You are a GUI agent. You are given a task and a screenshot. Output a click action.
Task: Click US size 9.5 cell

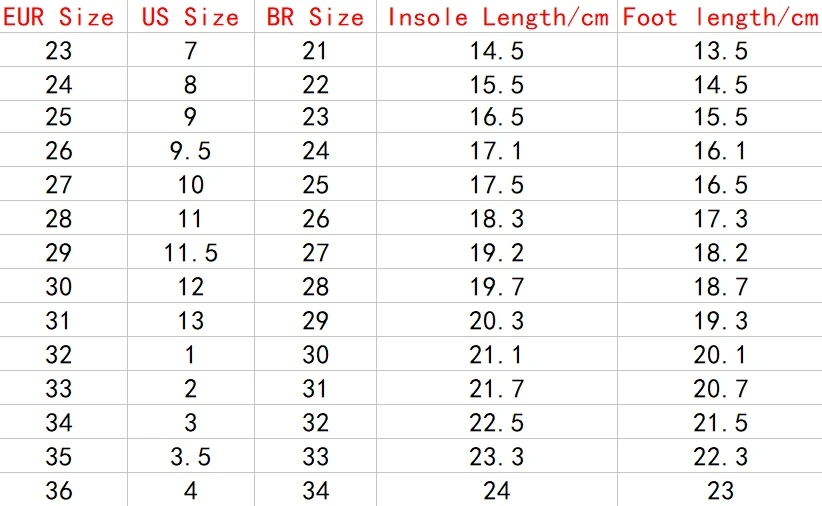click(x=191, y=150)
